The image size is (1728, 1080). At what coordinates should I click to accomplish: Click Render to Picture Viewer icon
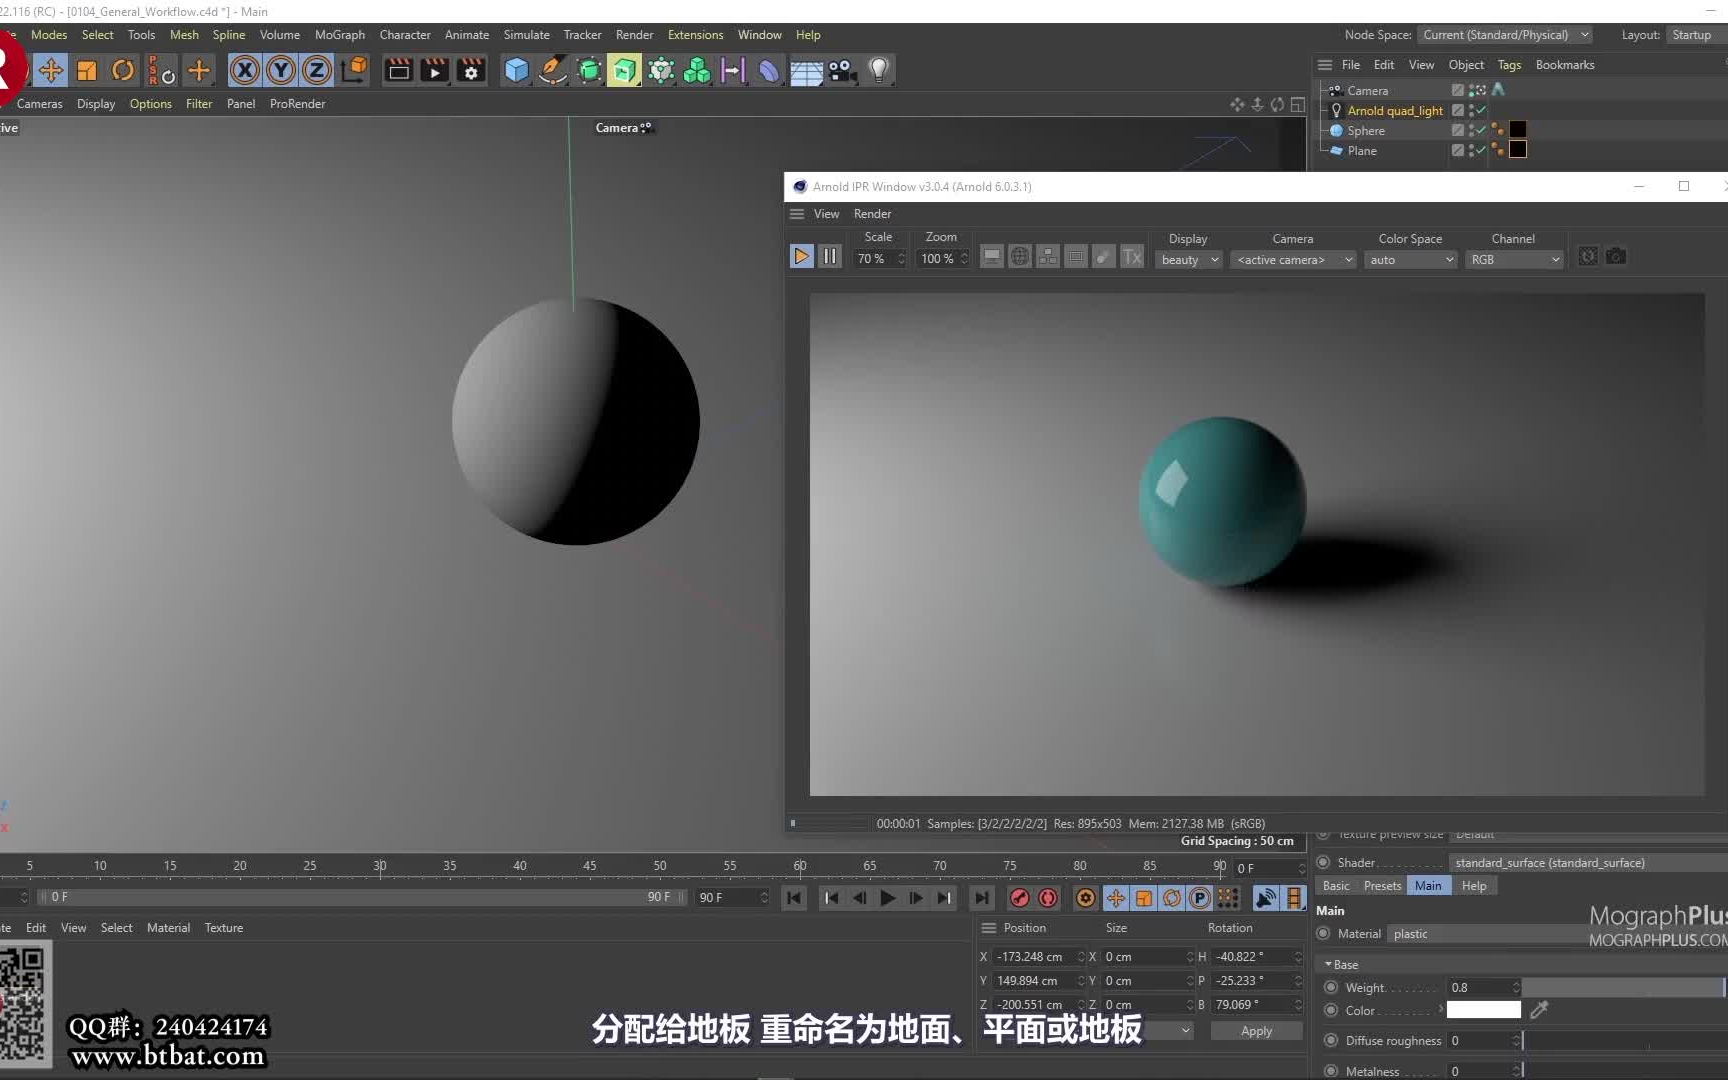click(x=434, y=70)
